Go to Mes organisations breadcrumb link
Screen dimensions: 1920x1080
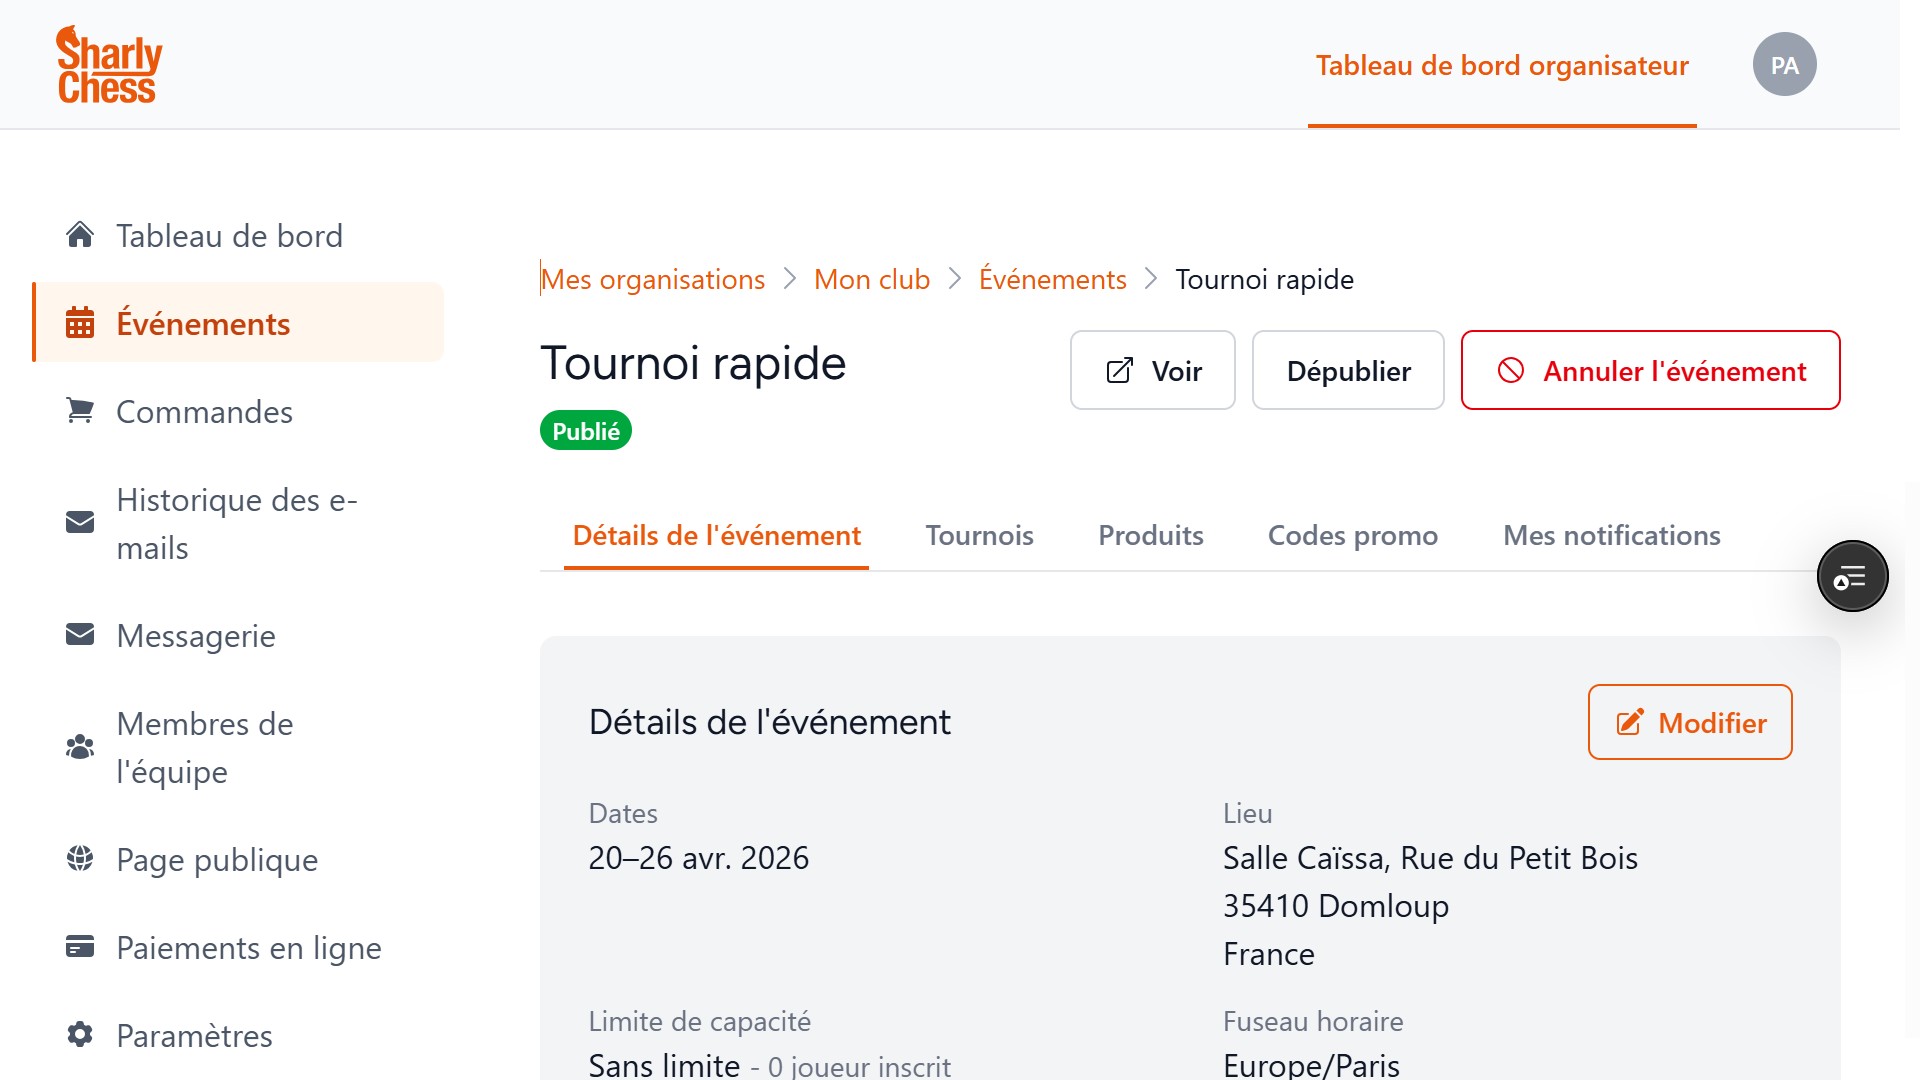(653, 279)
